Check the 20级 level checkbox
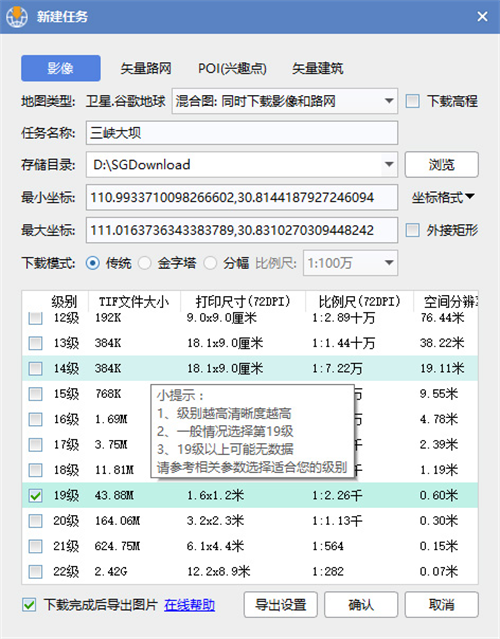 35,521
